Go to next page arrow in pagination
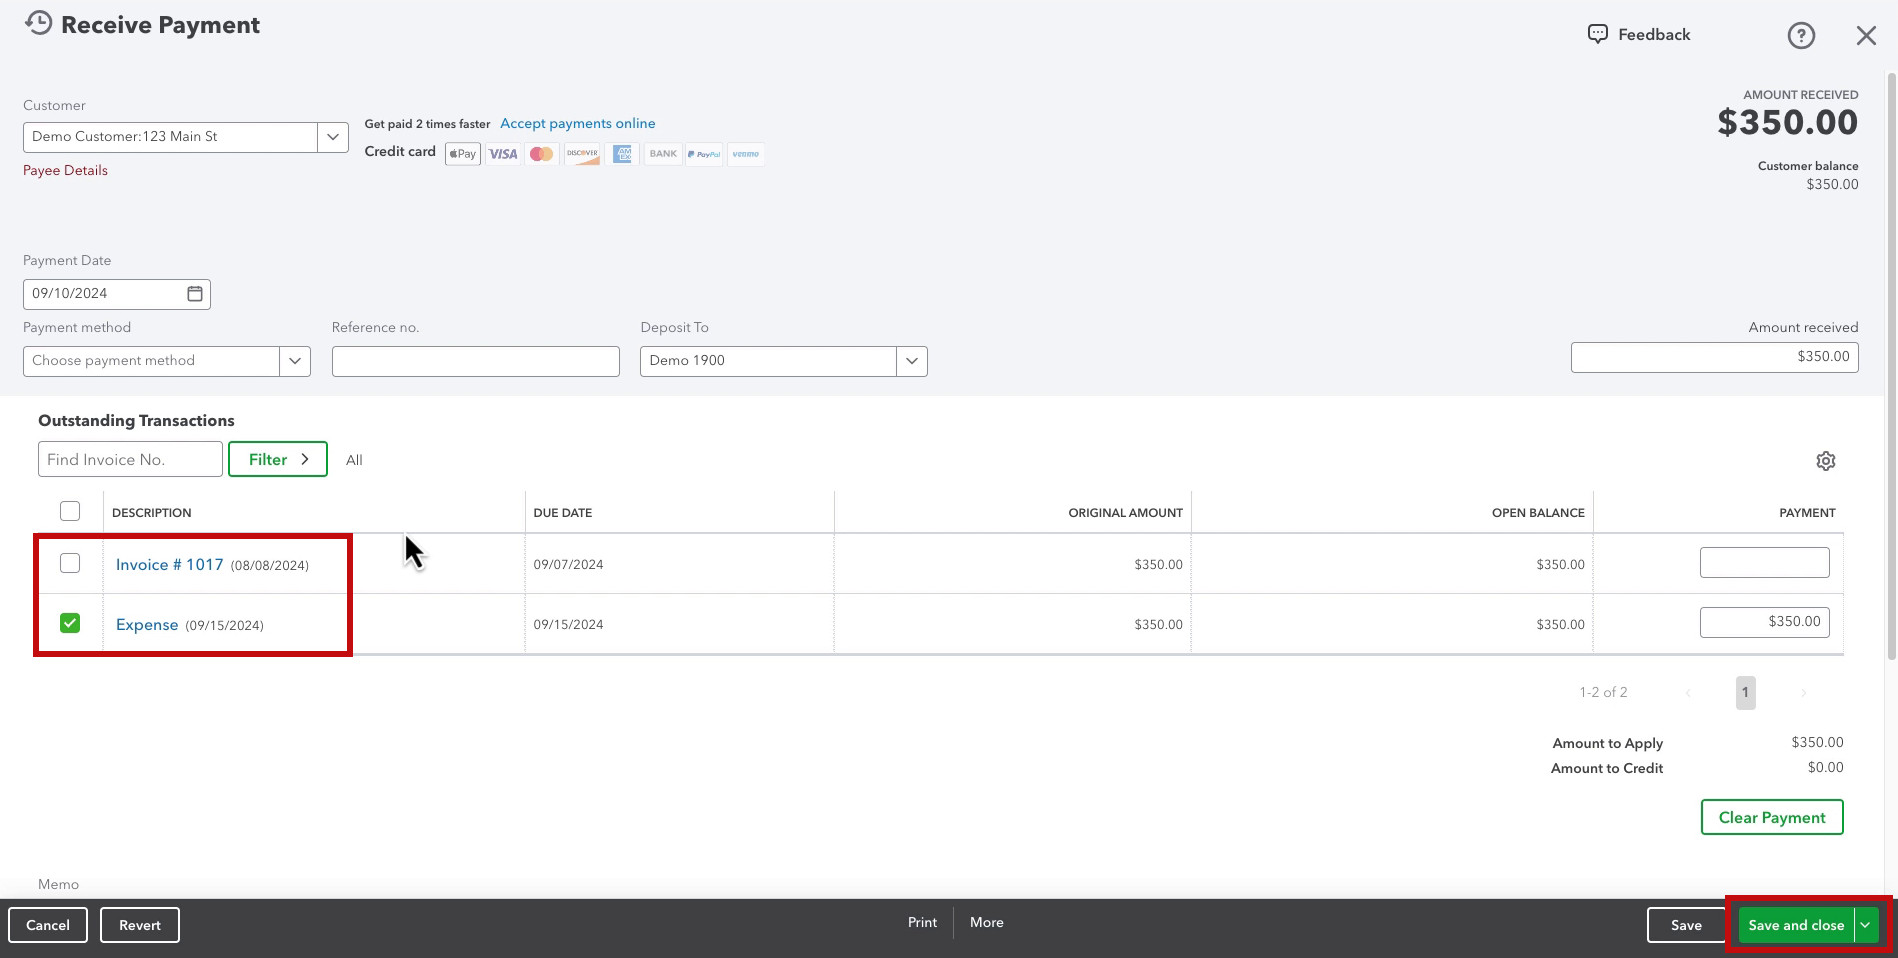Viewport: 1898px width, 958px height. click(1803, 693)
